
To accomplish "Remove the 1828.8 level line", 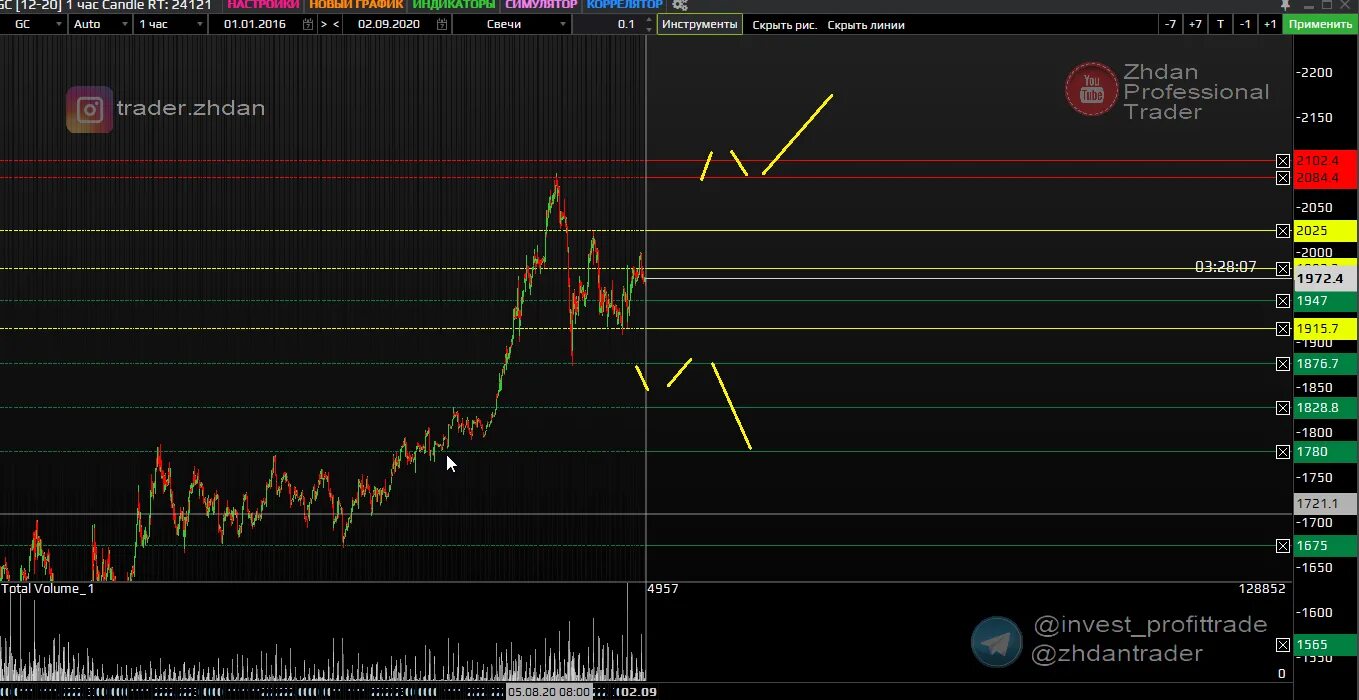I will click(1283, 408).
